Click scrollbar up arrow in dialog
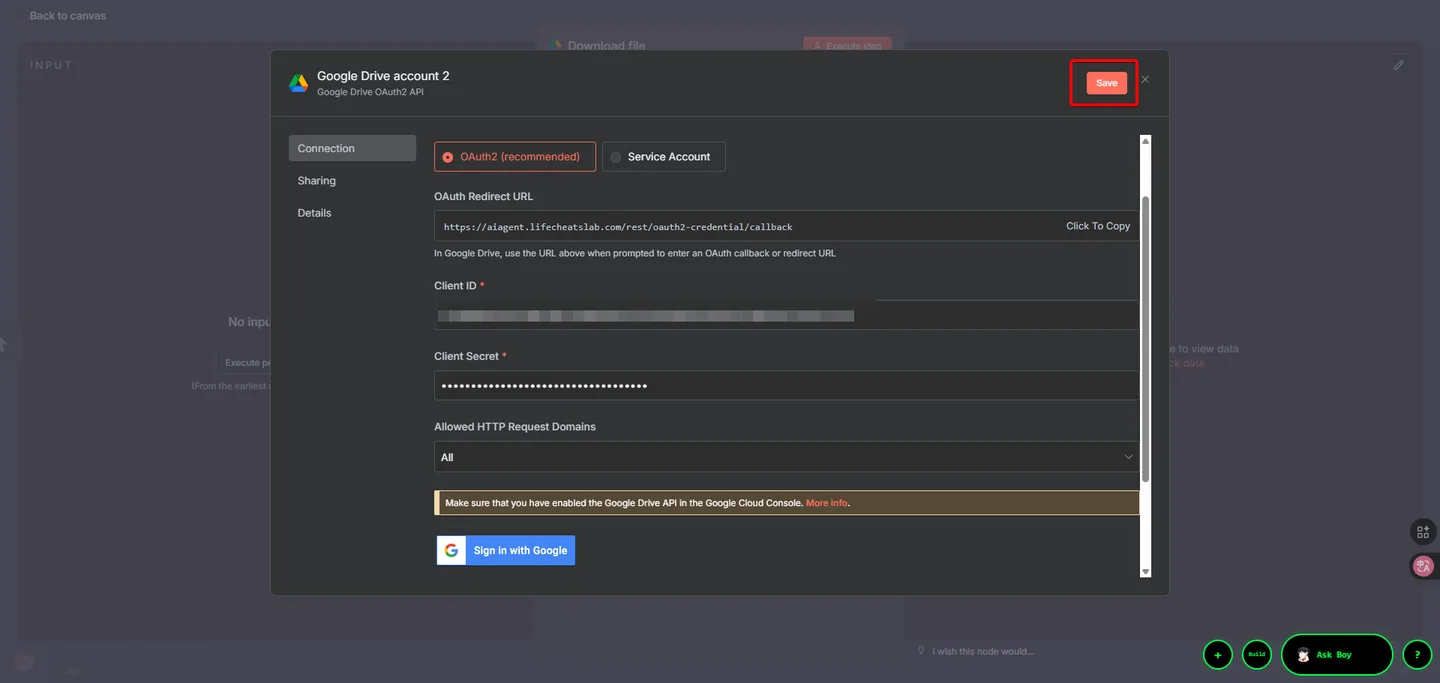This screenshot has height=683, width=1440. (x=1146, y=141)
